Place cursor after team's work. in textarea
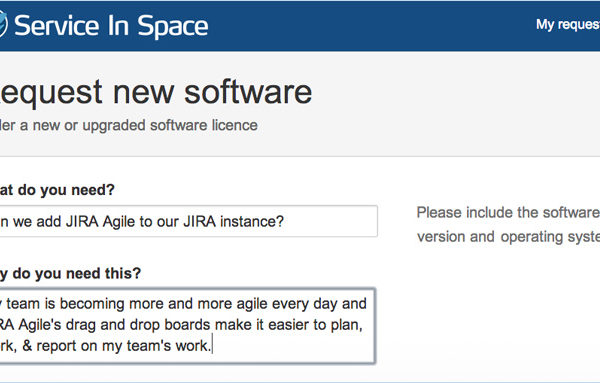 pyautogui.click(x=212, y=346)
